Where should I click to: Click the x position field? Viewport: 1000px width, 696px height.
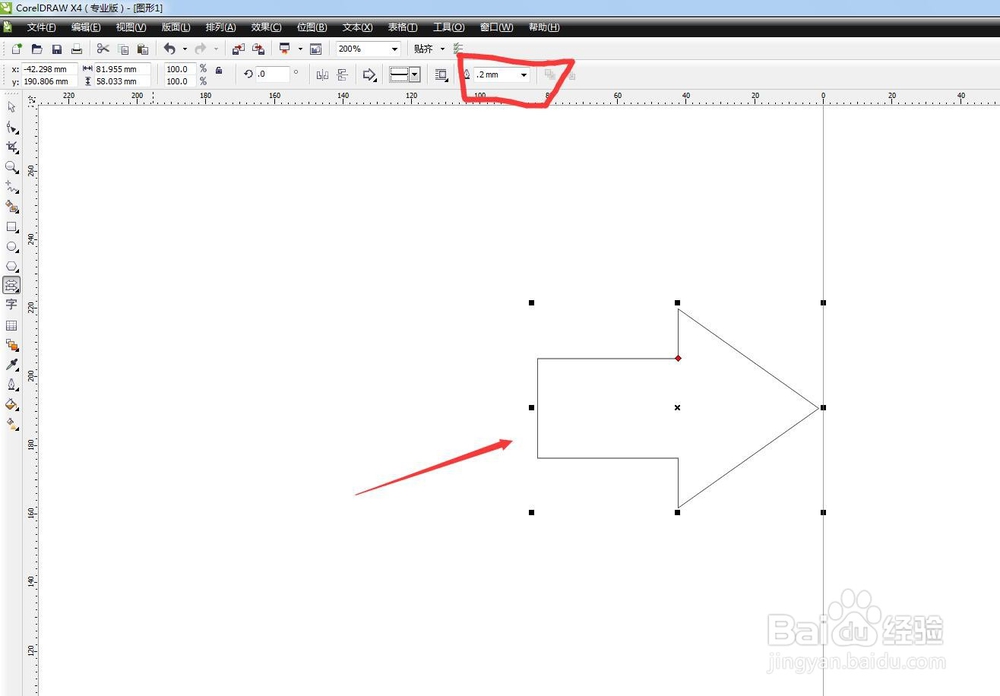coord(49,69)
